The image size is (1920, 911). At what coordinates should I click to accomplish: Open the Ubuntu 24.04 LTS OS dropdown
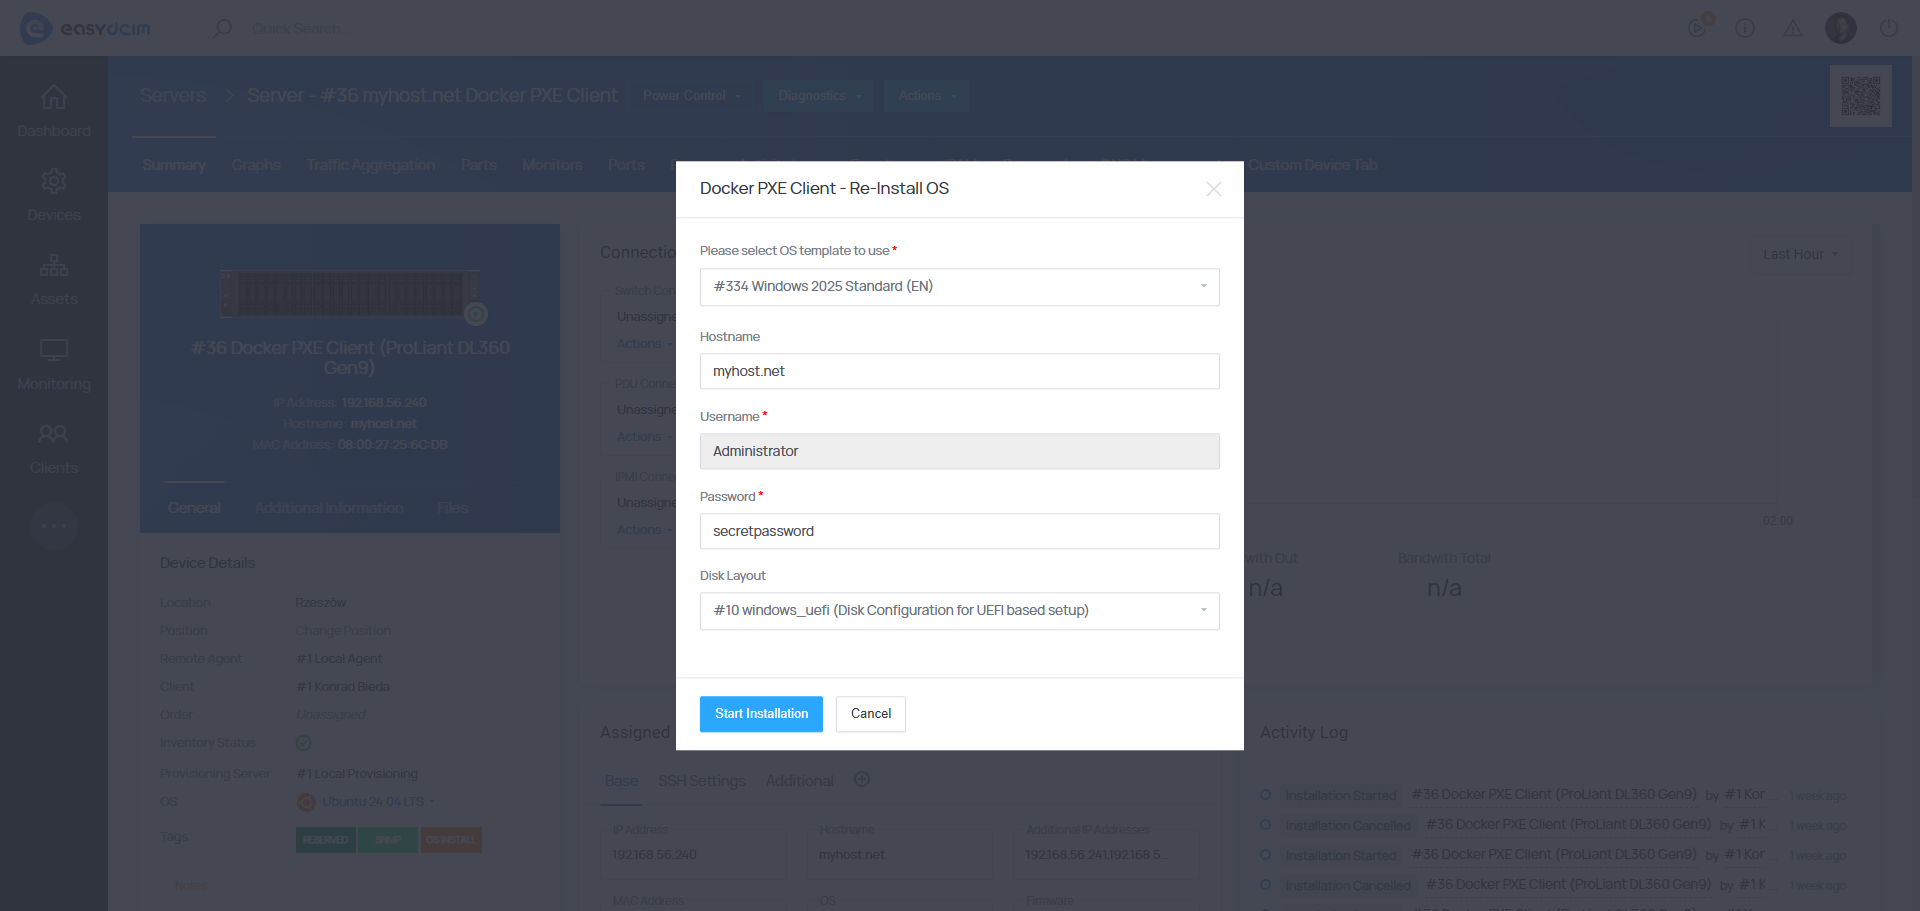coord(378,802)
